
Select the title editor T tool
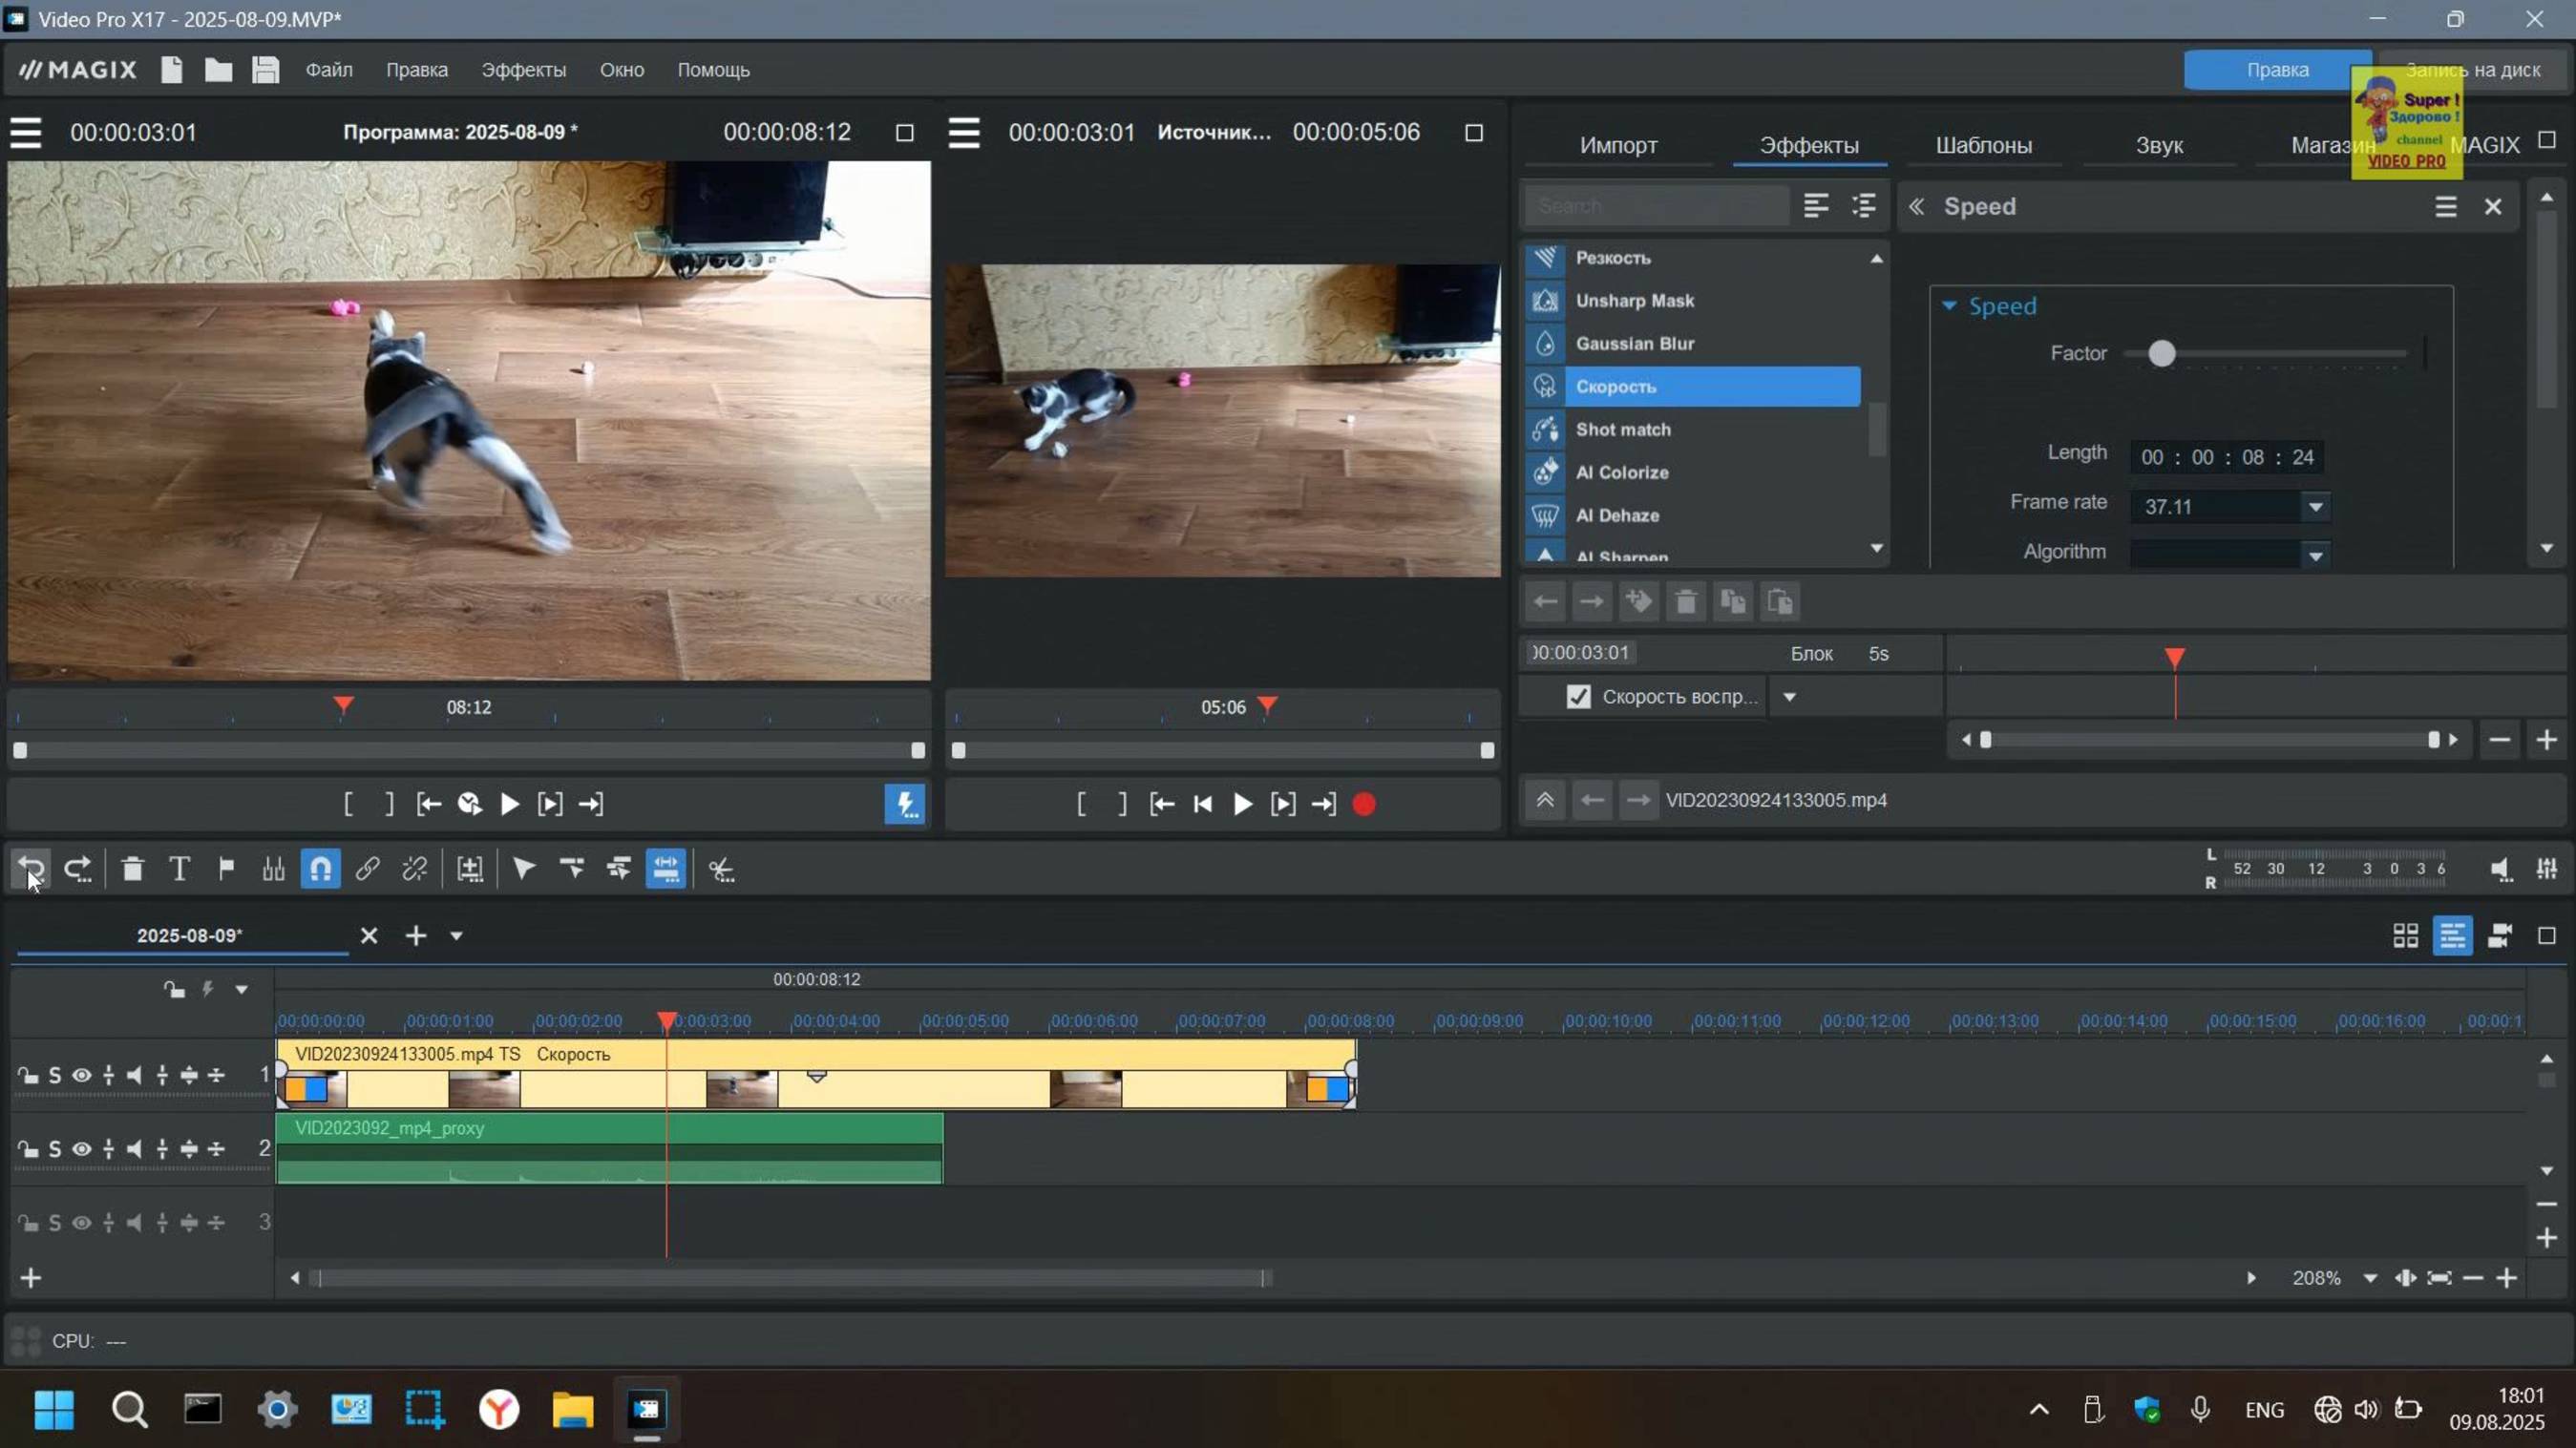coord(179,869)
